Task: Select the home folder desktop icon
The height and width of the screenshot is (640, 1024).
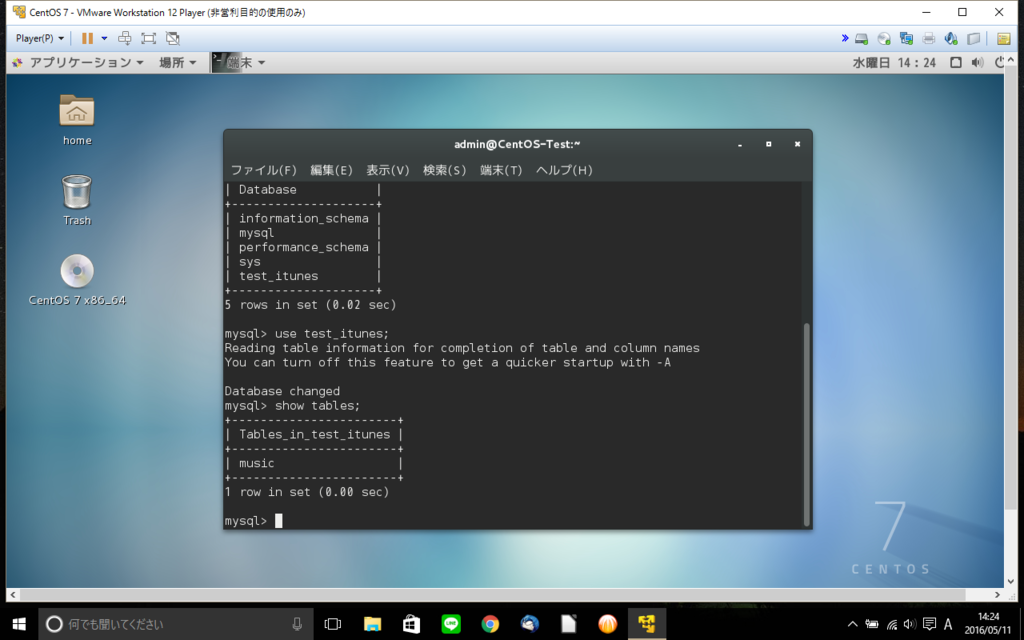Action: [x=77, y=120]
